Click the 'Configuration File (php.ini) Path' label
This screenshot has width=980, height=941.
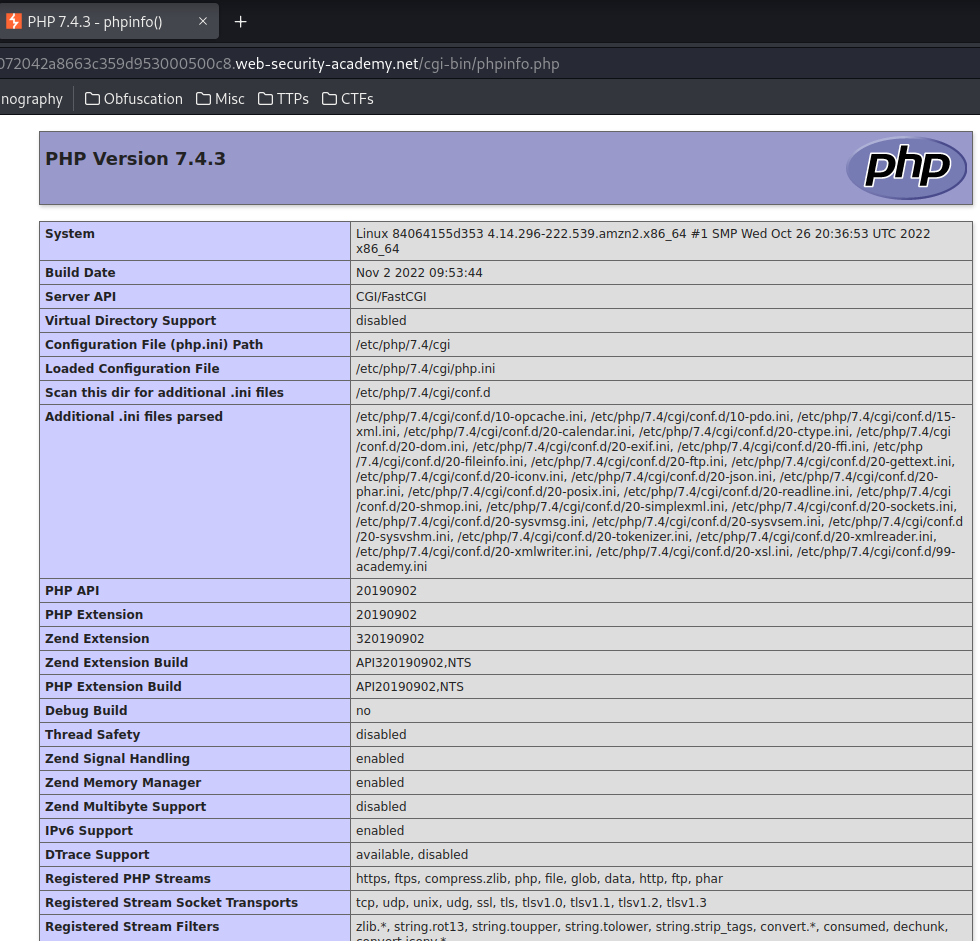coord(154,345)
